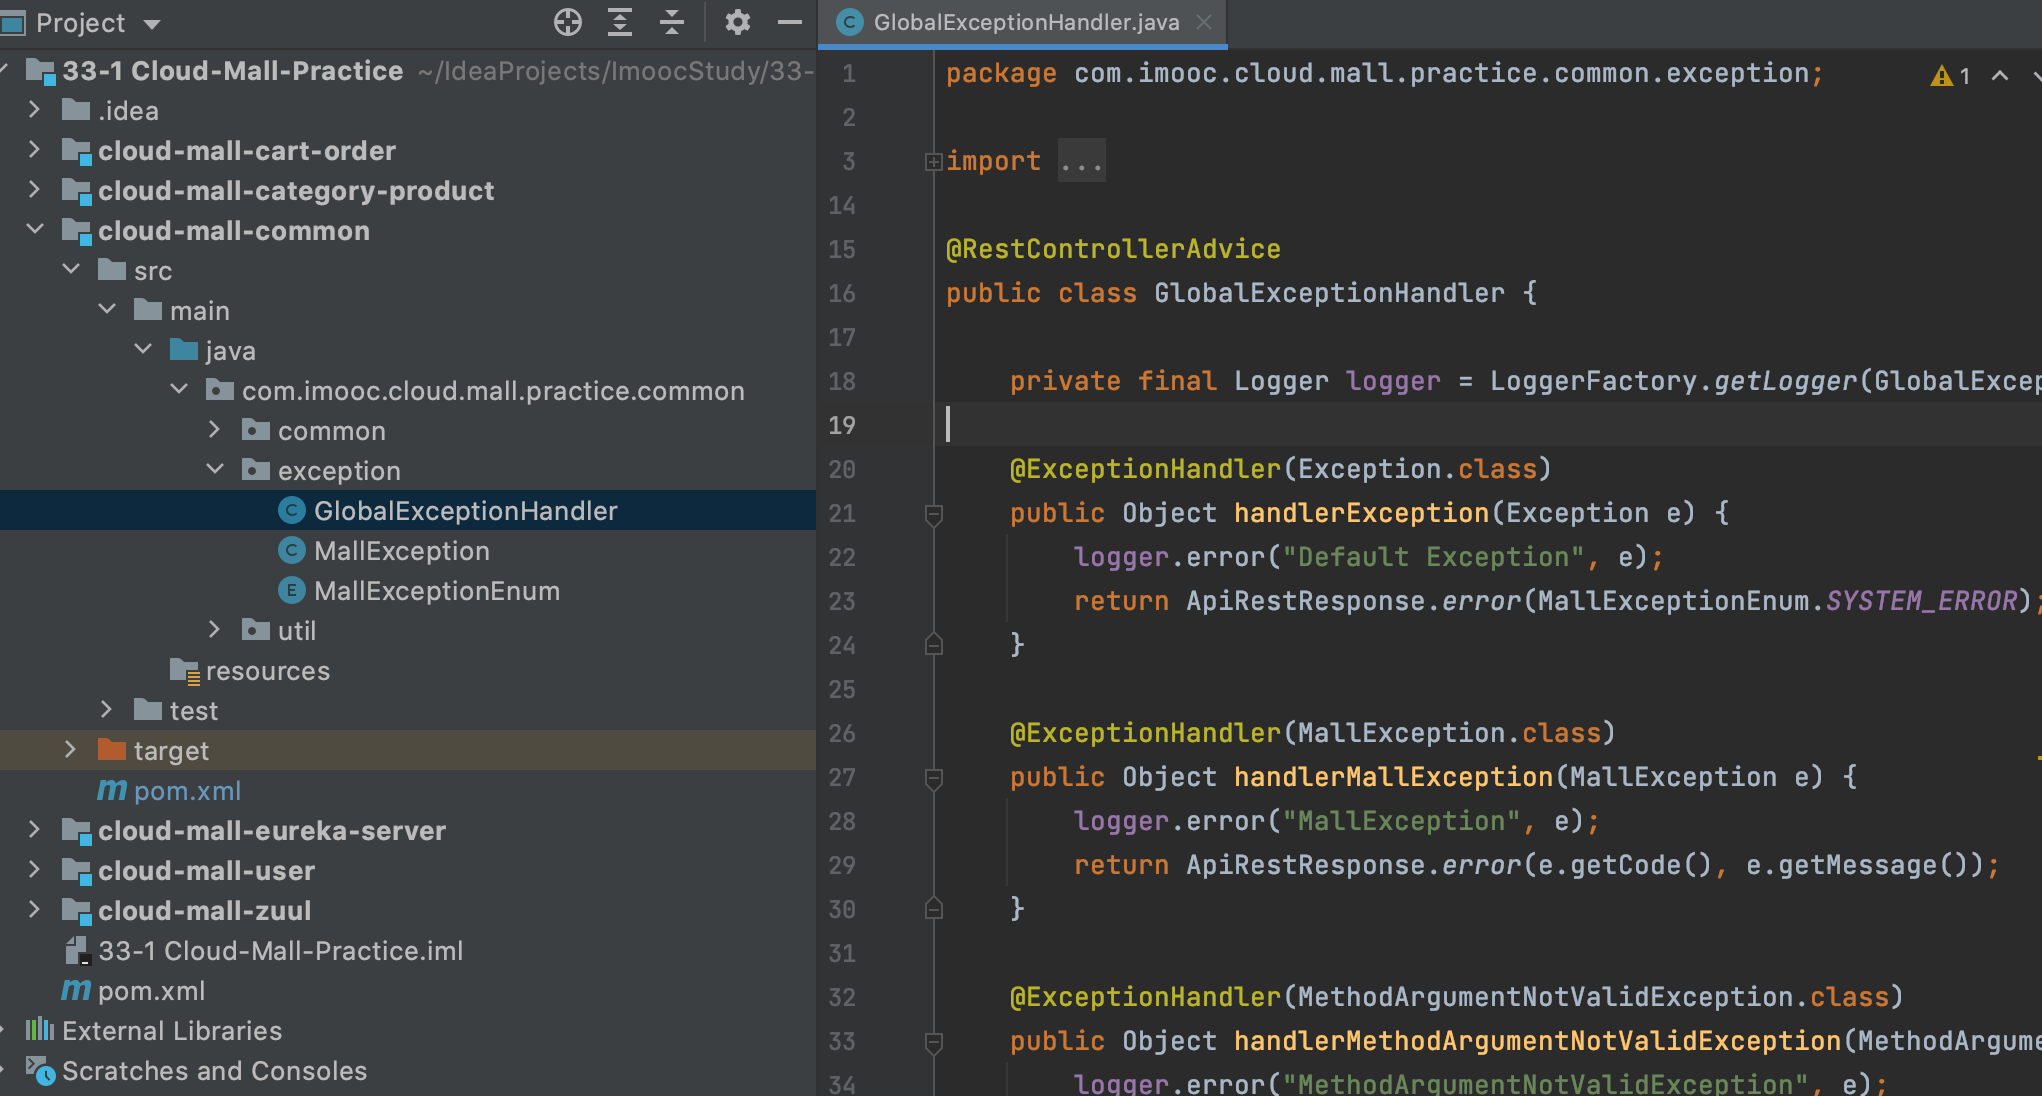Click the folded import ellipsis

pos(1081,162)
